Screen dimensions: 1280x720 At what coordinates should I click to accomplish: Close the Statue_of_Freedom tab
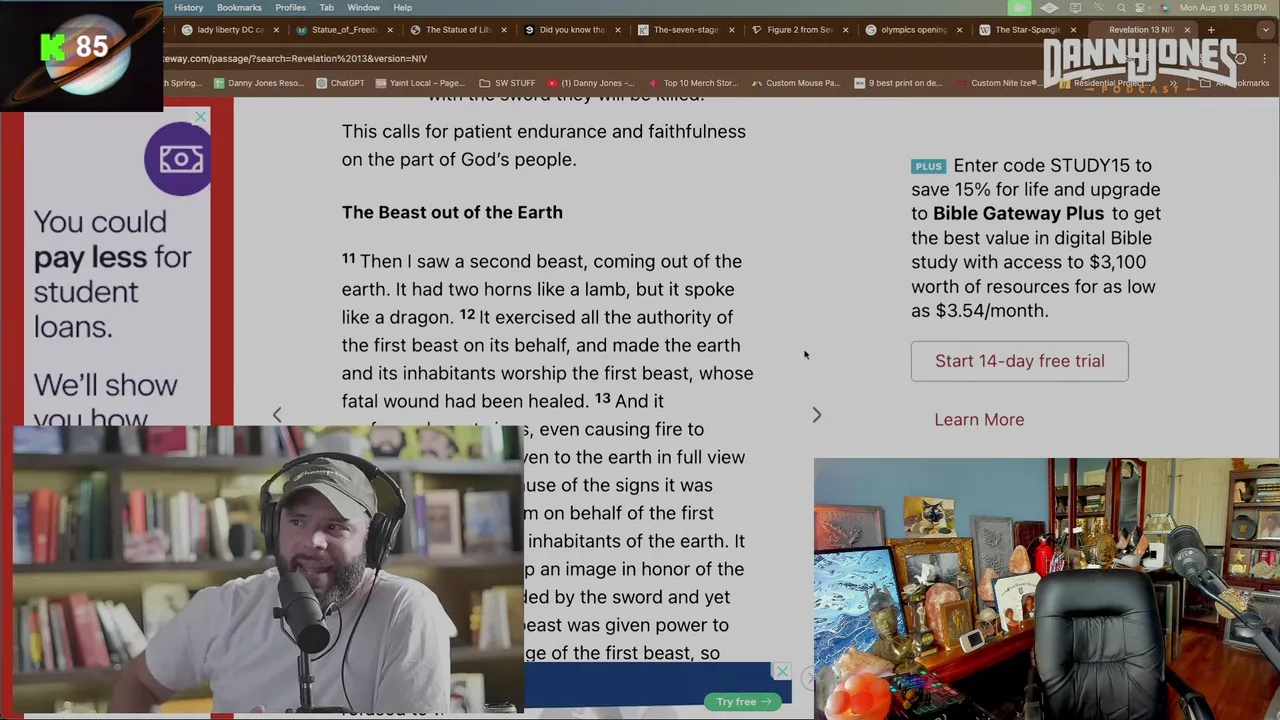390,30
